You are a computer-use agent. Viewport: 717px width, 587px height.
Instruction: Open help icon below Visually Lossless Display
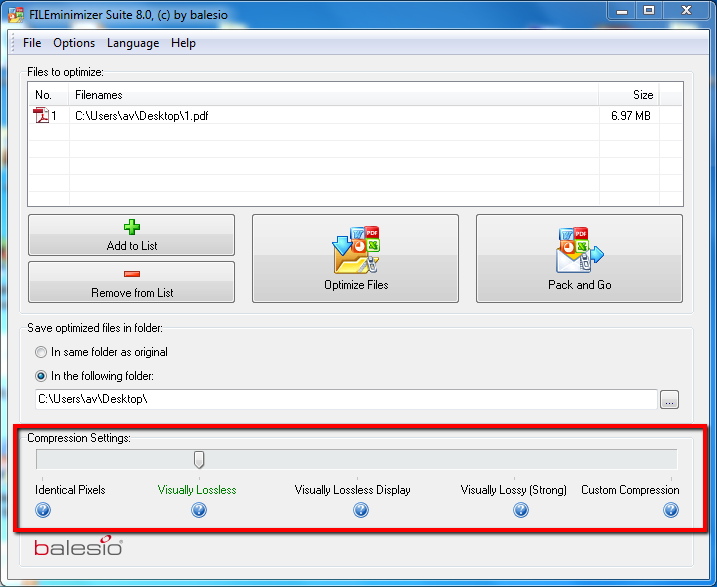coord(361,510)
